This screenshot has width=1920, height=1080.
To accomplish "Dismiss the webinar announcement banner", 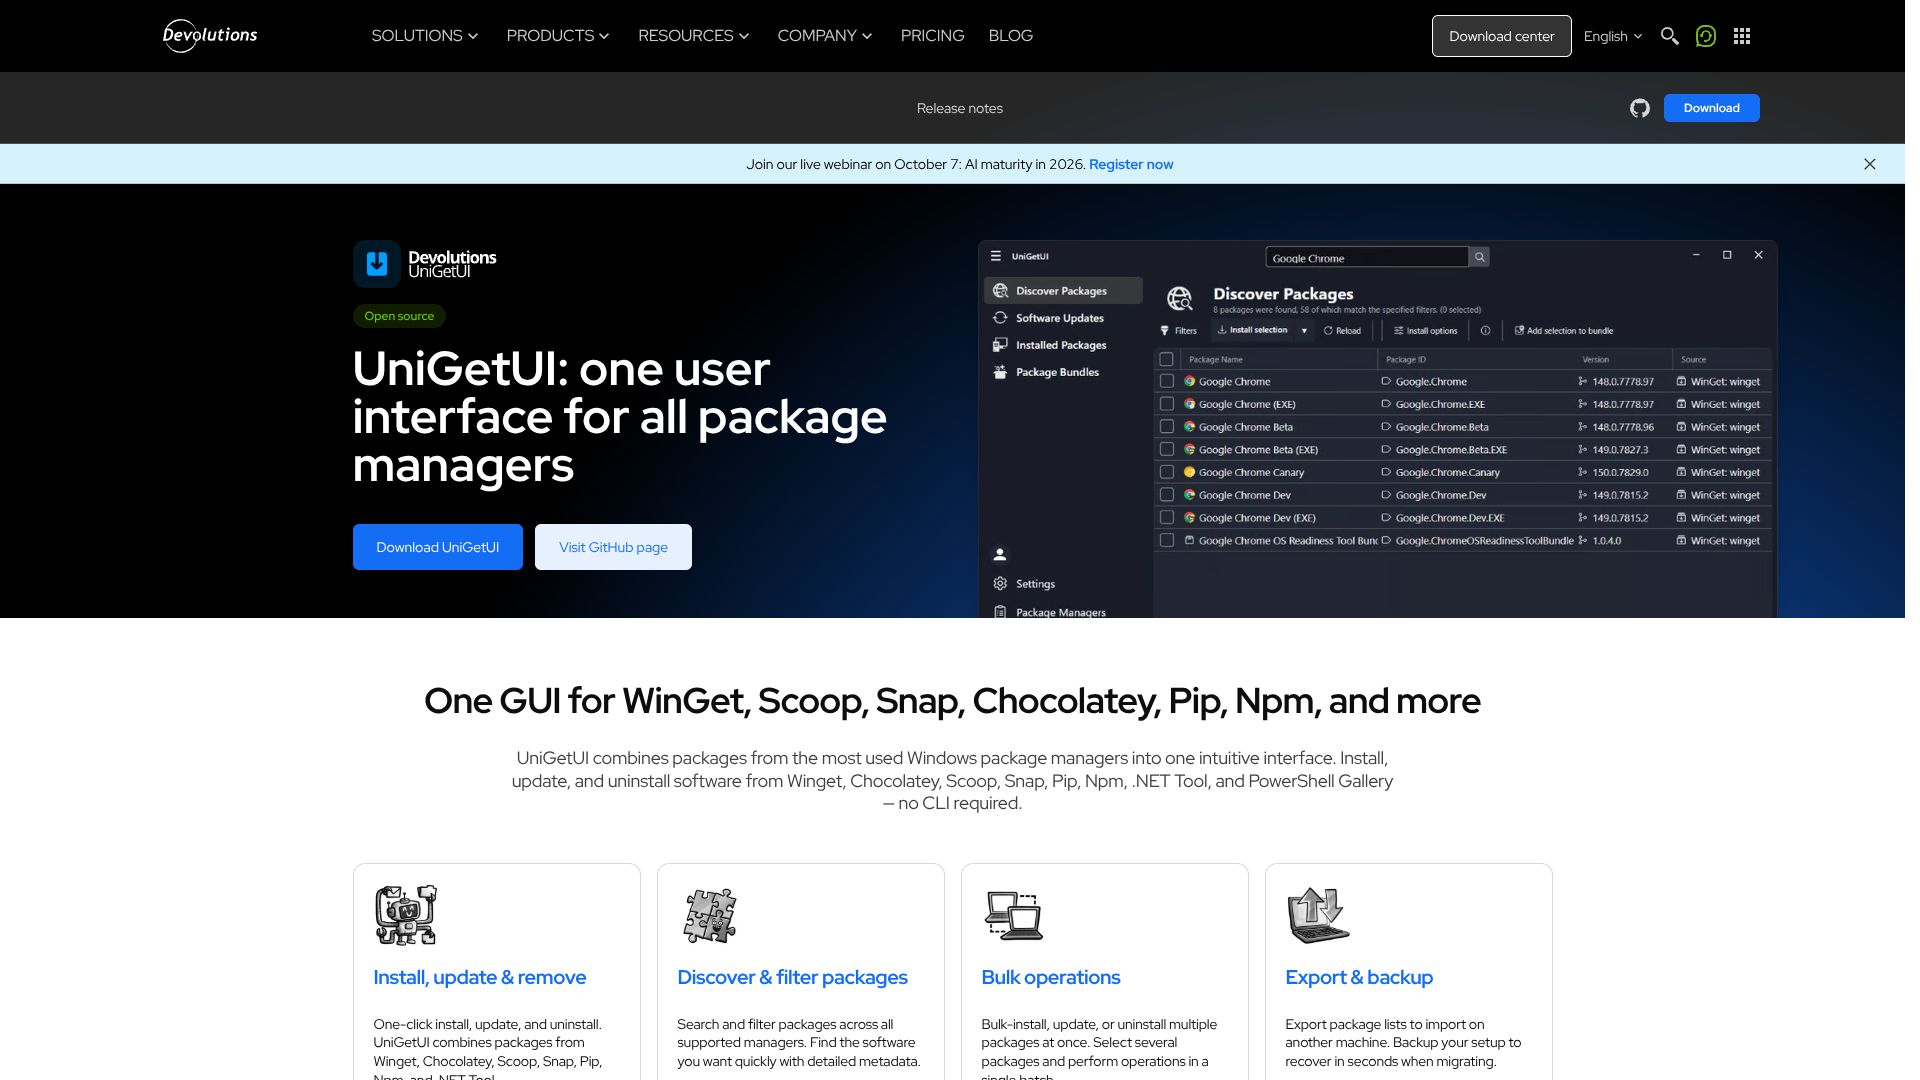I will coord(1870,164).
